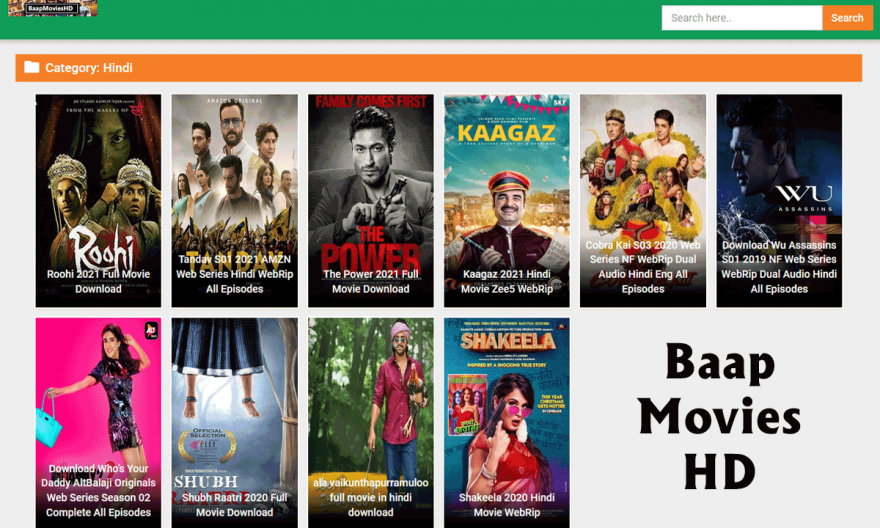Open Tandav S01 2021 AMZN title link
Image resolution: width=880 pixels, height=528 pixels.
click(235, 274)
